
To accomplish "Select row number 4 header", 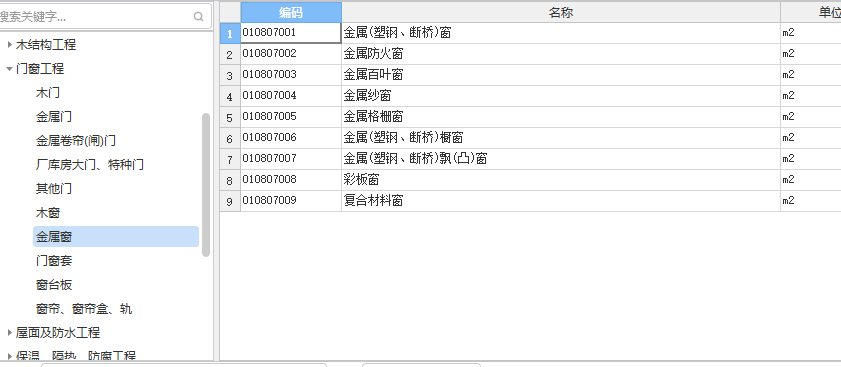I will tap(230, 96).
